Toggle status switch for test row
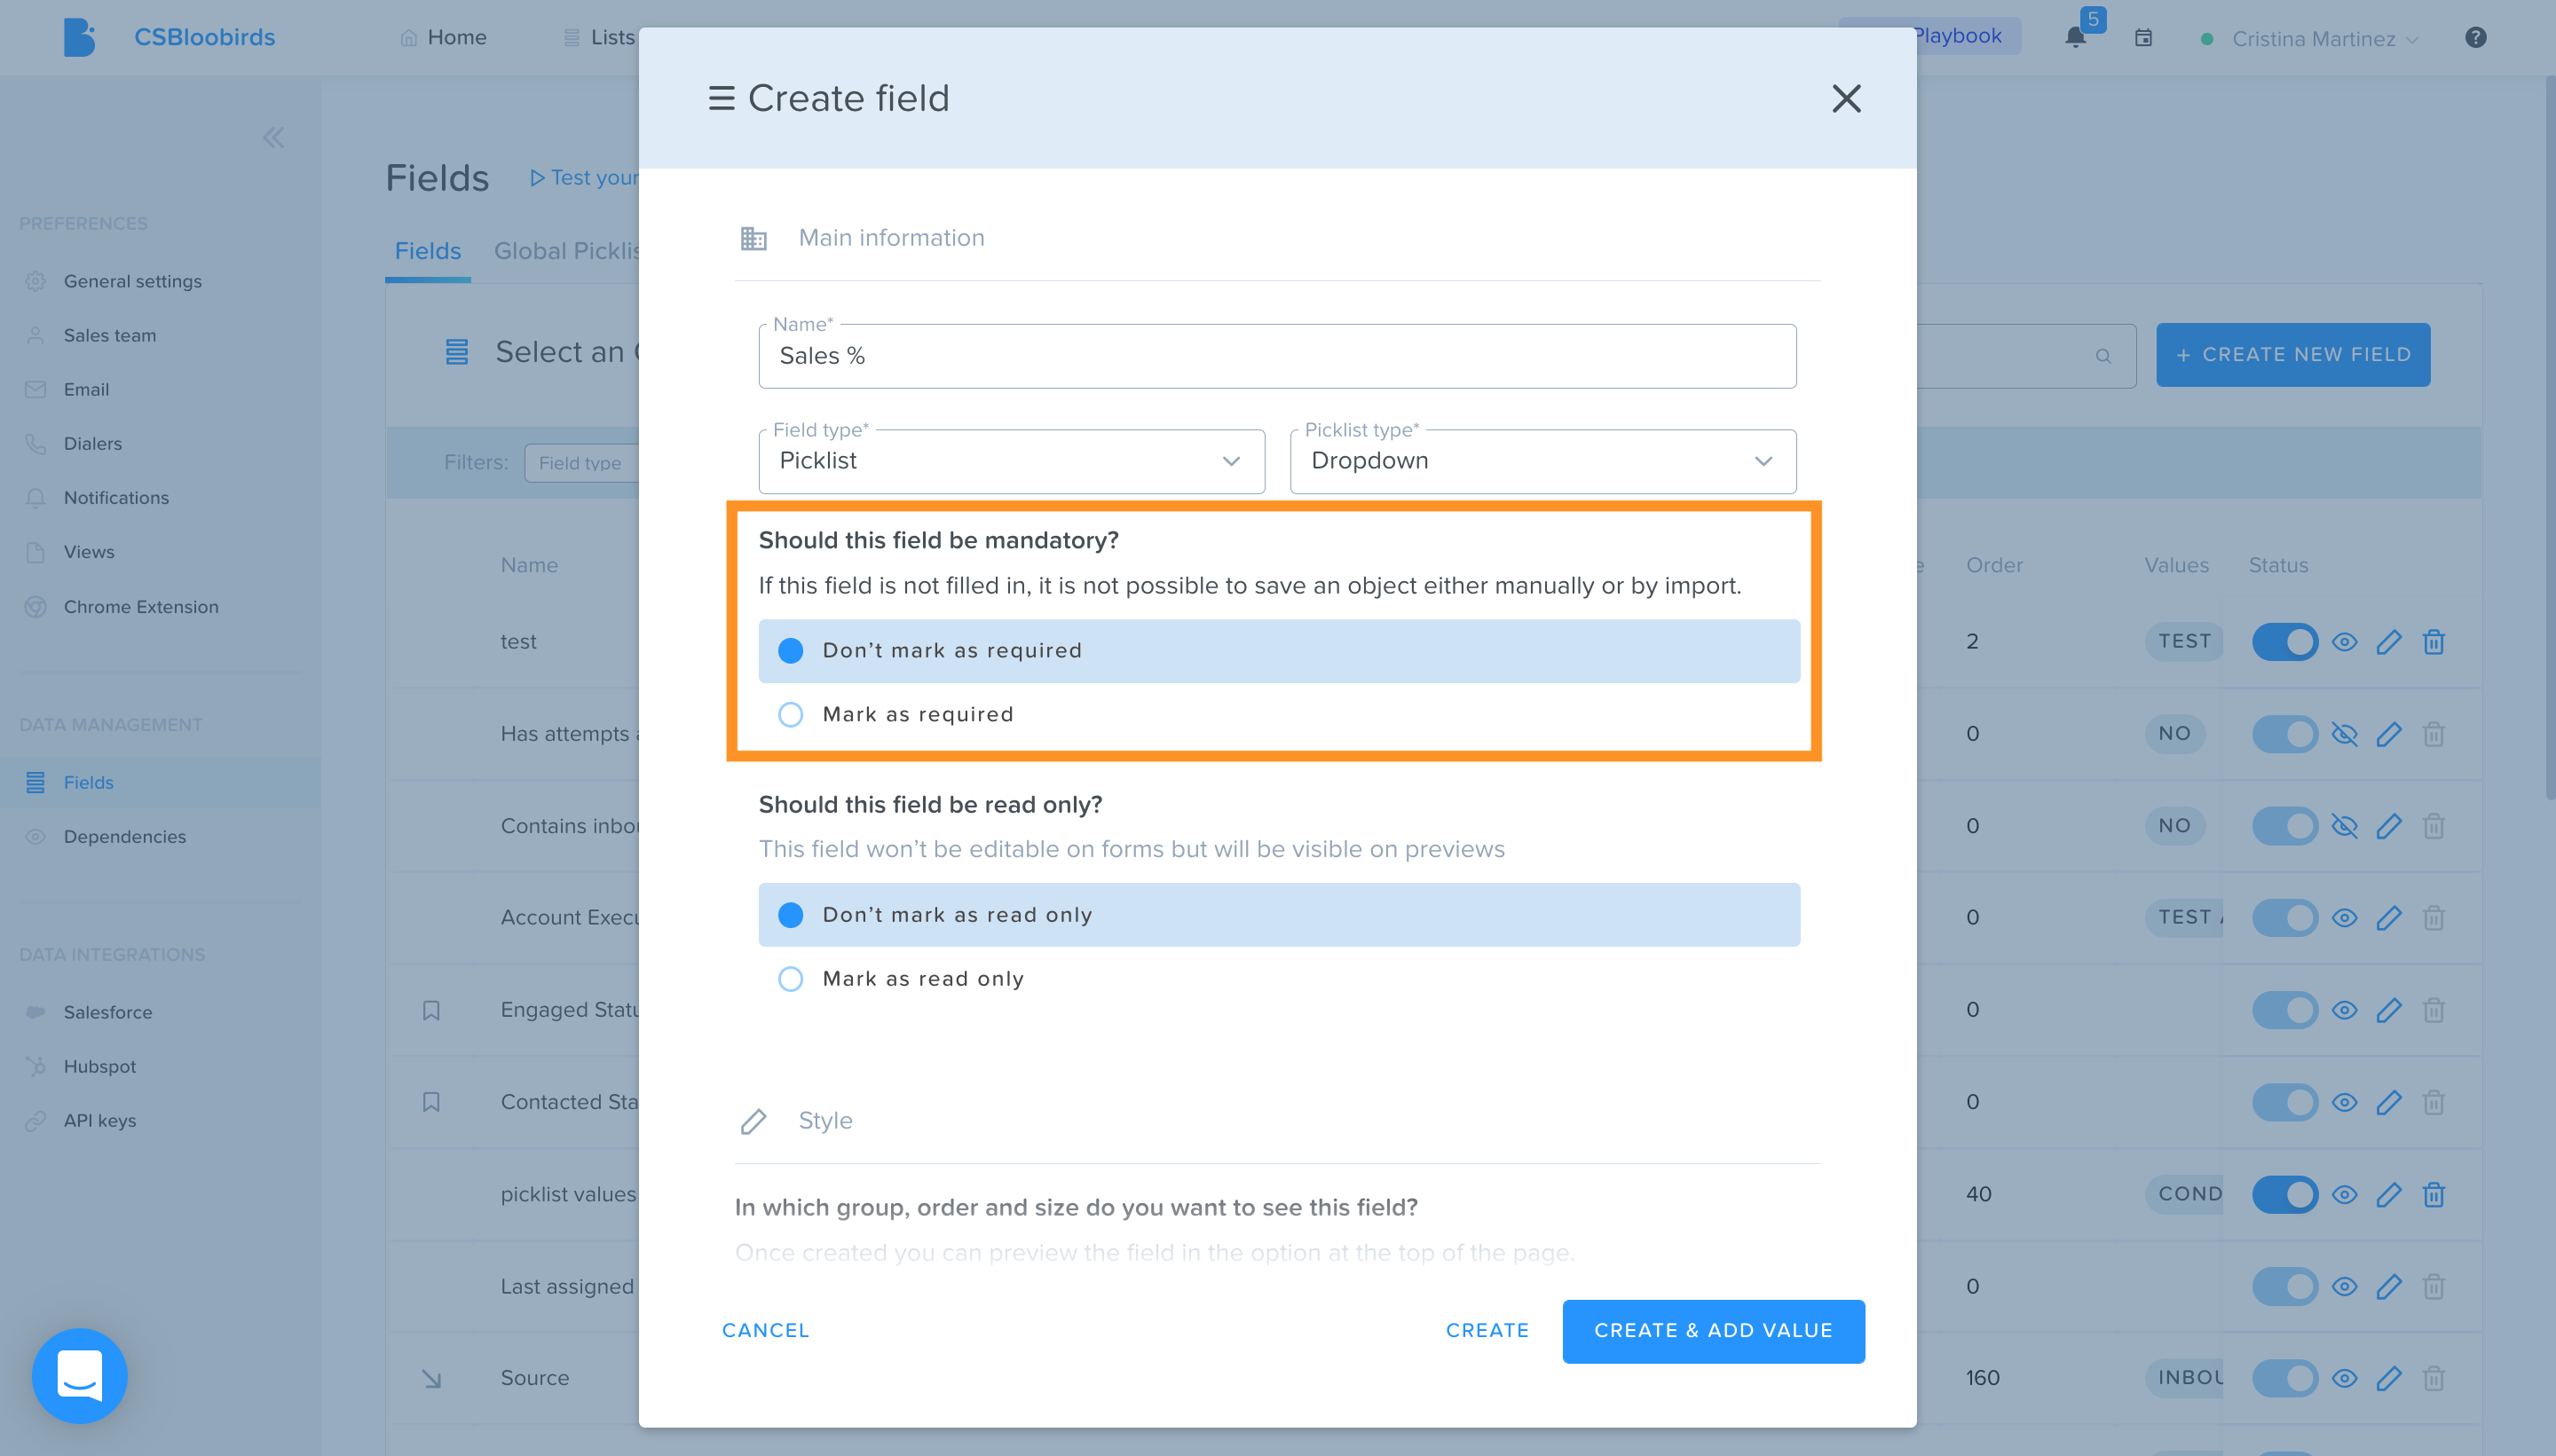Viewport: 2556px width, 1456px height. [2285, 642]
